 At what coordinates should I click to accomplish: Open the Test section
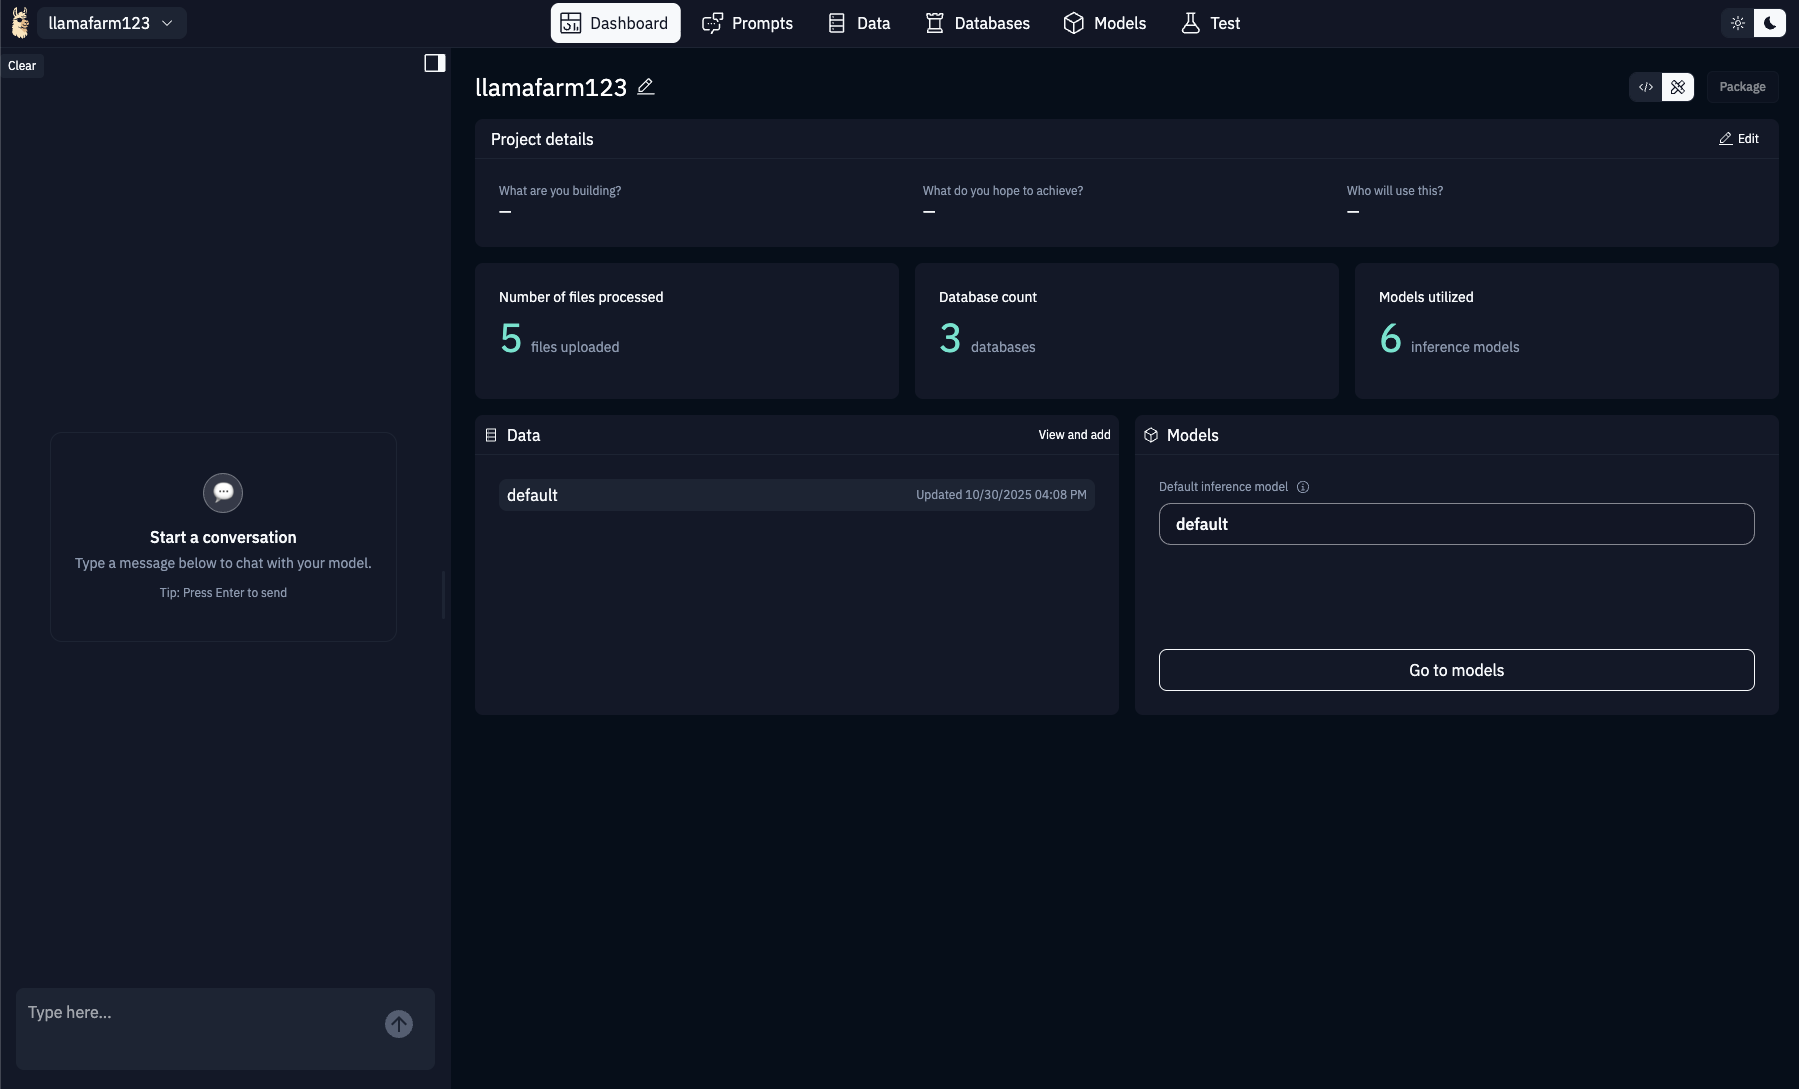1209,22
